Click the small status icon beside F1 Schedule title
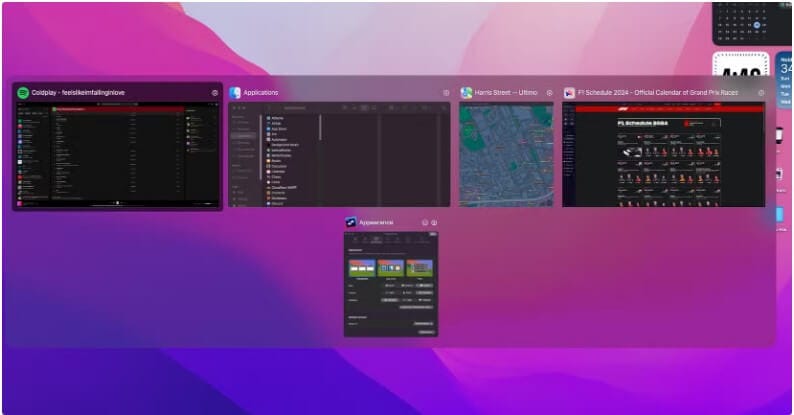794x415 pixels. coord(761,93)
